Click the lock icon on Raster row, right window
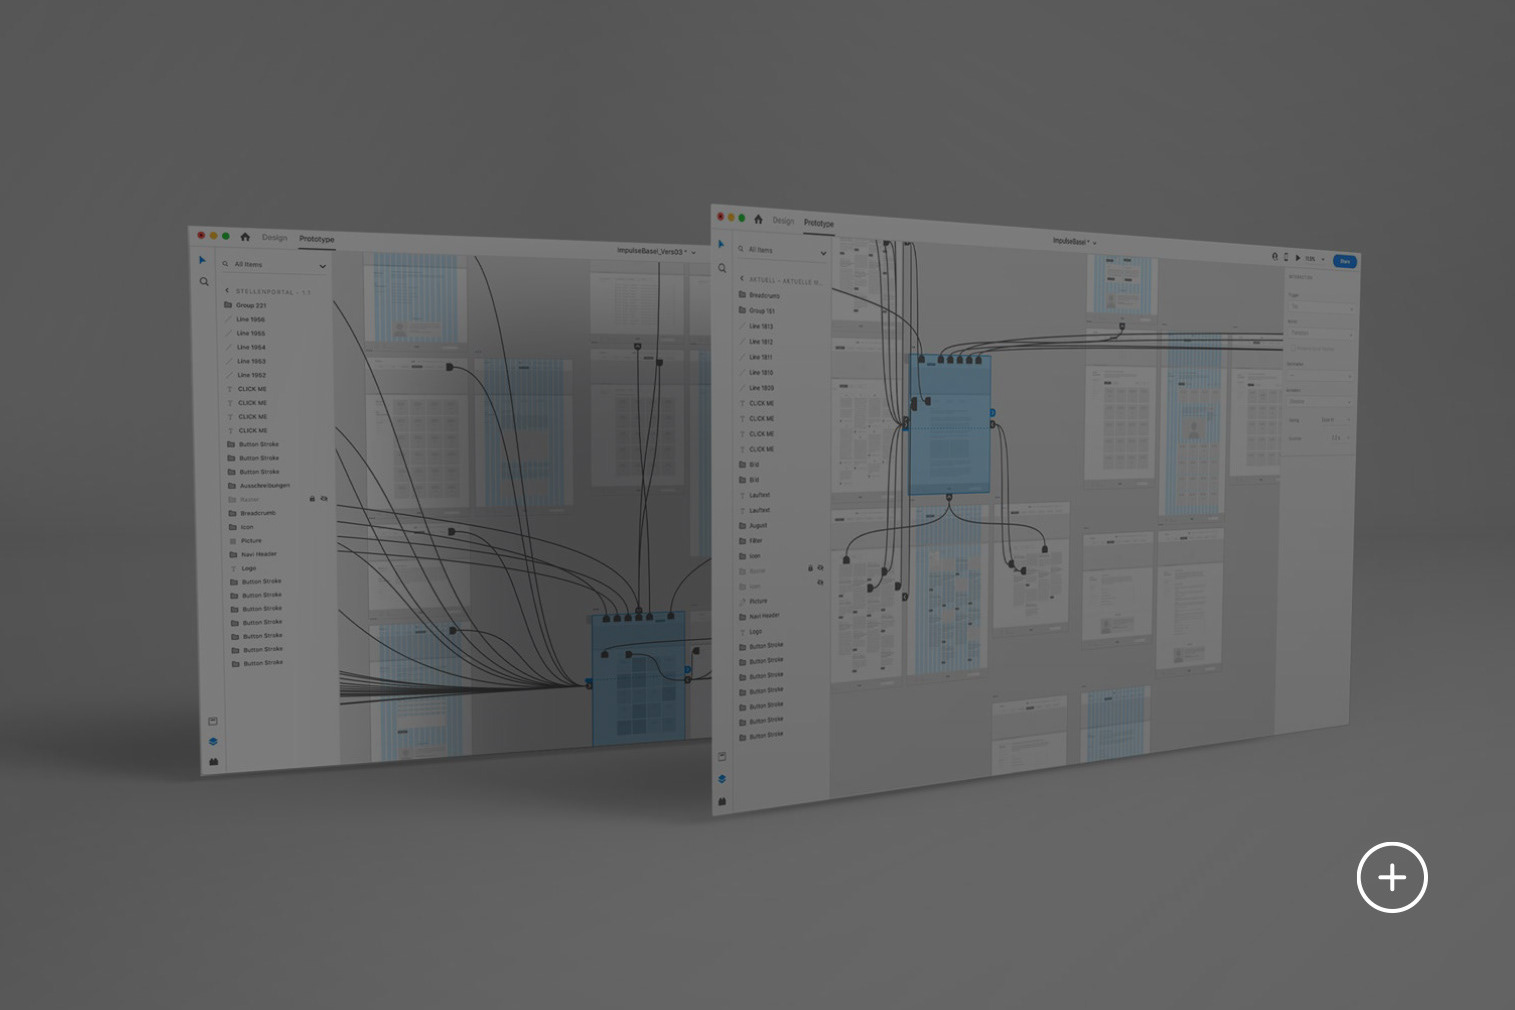1515x1010 pixels. (810, 568)
